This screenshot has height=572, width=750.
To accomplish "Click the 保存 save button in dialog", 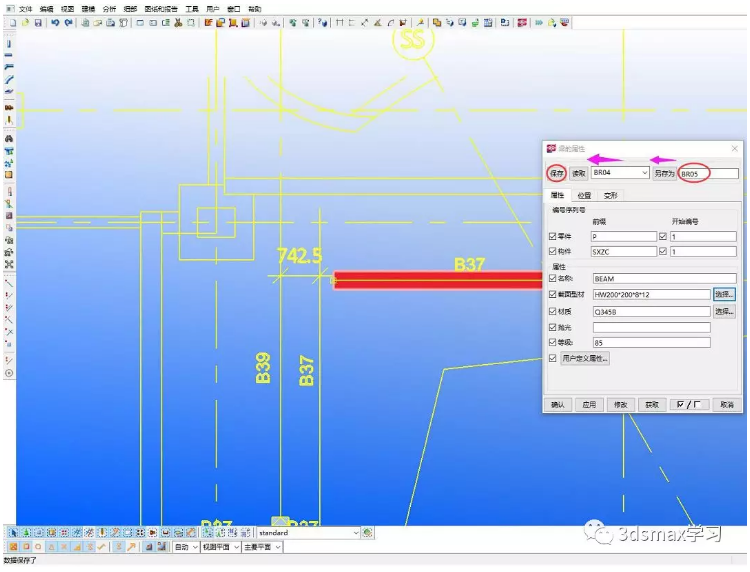I will (556, 173).
